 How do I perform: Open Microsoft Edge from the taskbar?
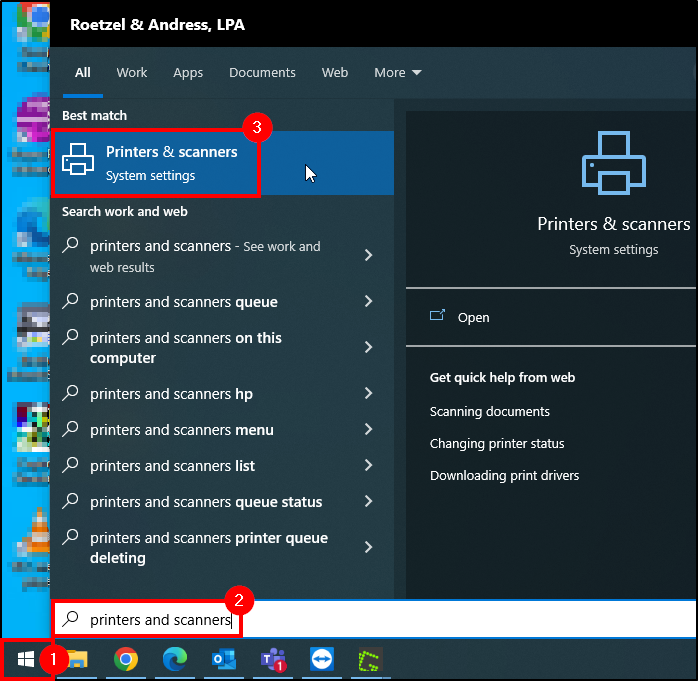174,659
